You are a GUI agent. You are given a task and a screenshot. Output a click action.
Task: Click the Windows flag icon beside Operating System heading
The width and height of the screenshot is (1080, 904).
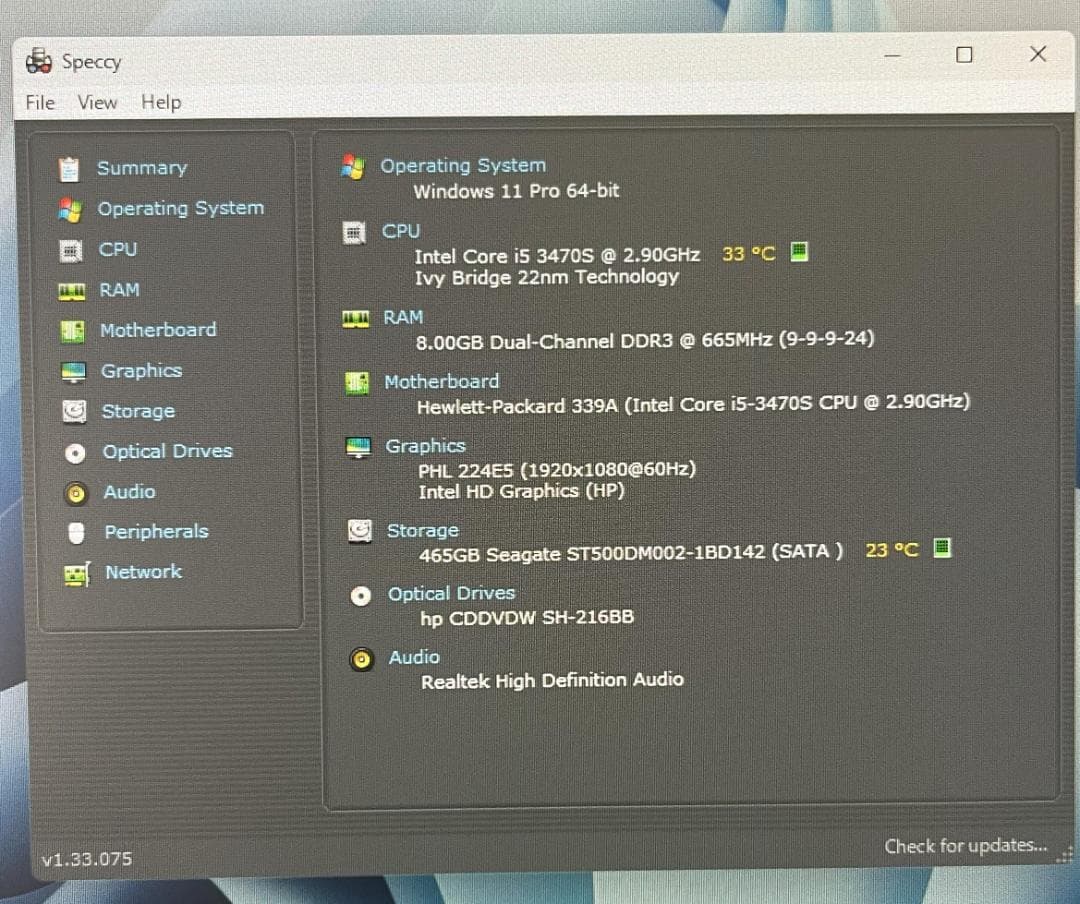tap(353, 167)
